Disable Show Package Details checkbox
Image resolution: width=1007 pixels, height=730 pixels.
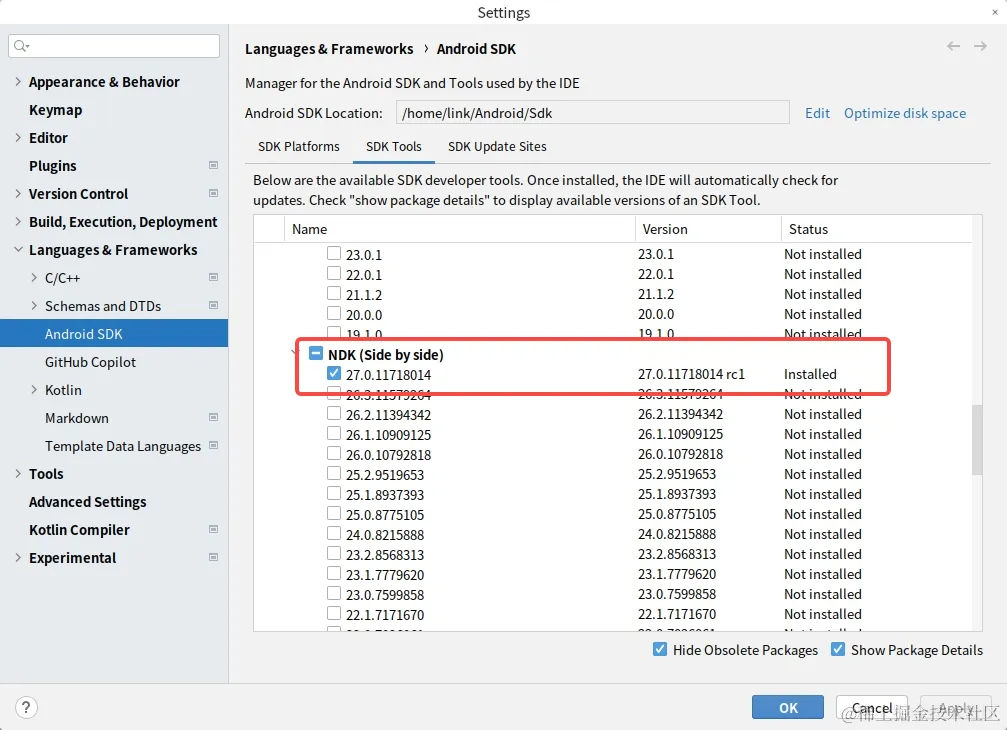[x=838, y=650]
